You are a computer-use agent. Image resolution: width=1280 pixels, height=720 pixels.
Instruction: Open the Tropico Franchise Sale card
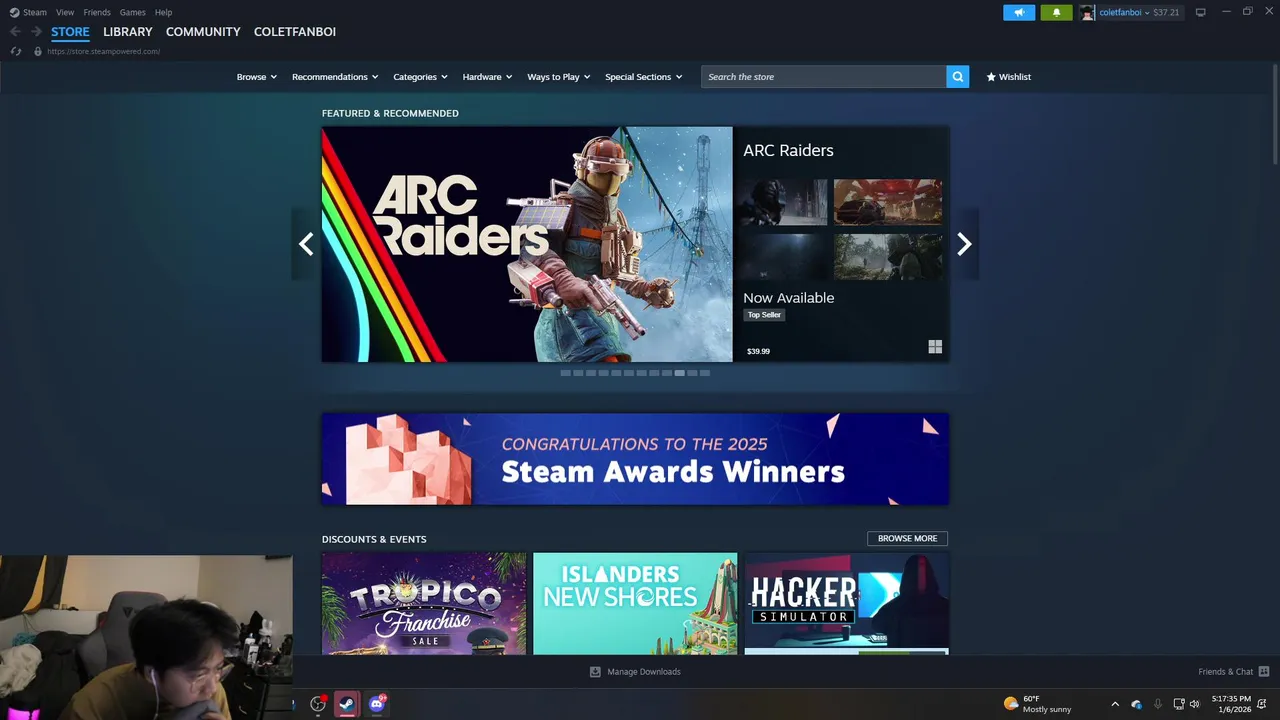[424, 604]
